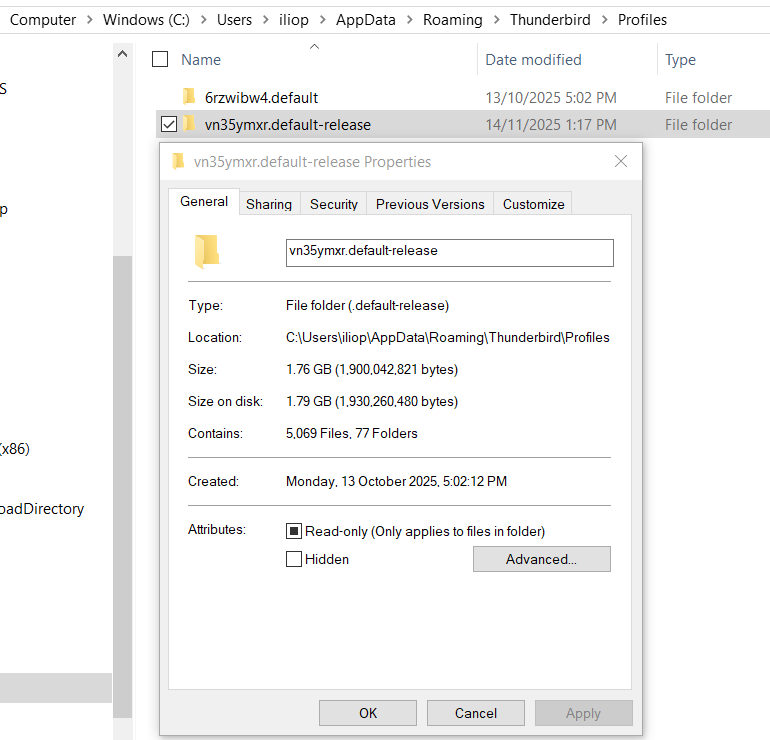Image resolution: width=770 pixels, height=740 pixels.
Task: Select the Previous Versions tab
Action: tap(430, 204)
